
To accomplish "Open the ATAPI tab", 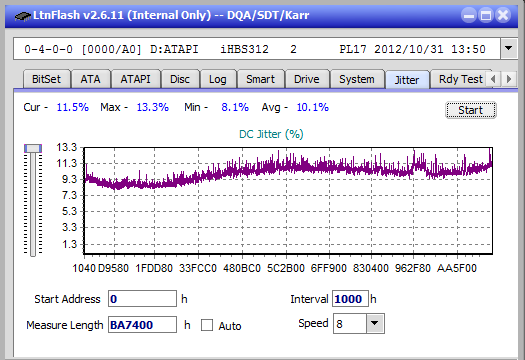I will (x=136, y=79).
